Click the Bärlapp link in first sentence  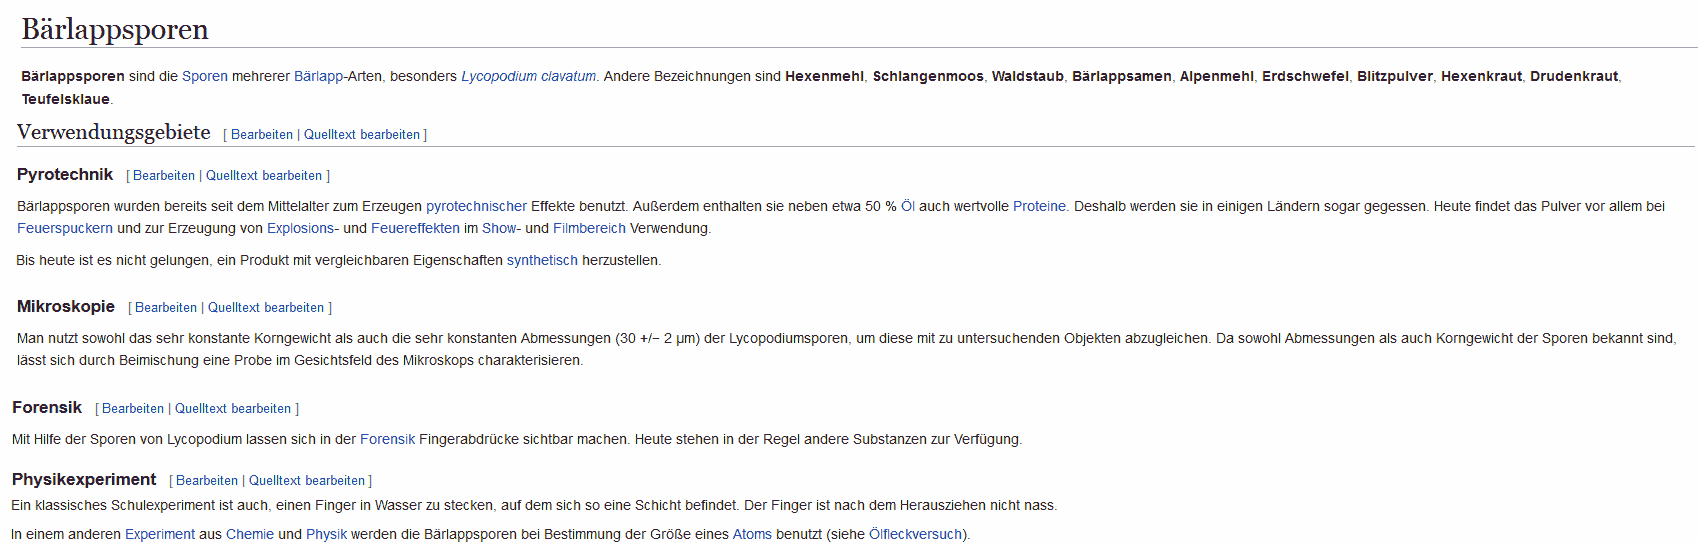pos(318,76)
